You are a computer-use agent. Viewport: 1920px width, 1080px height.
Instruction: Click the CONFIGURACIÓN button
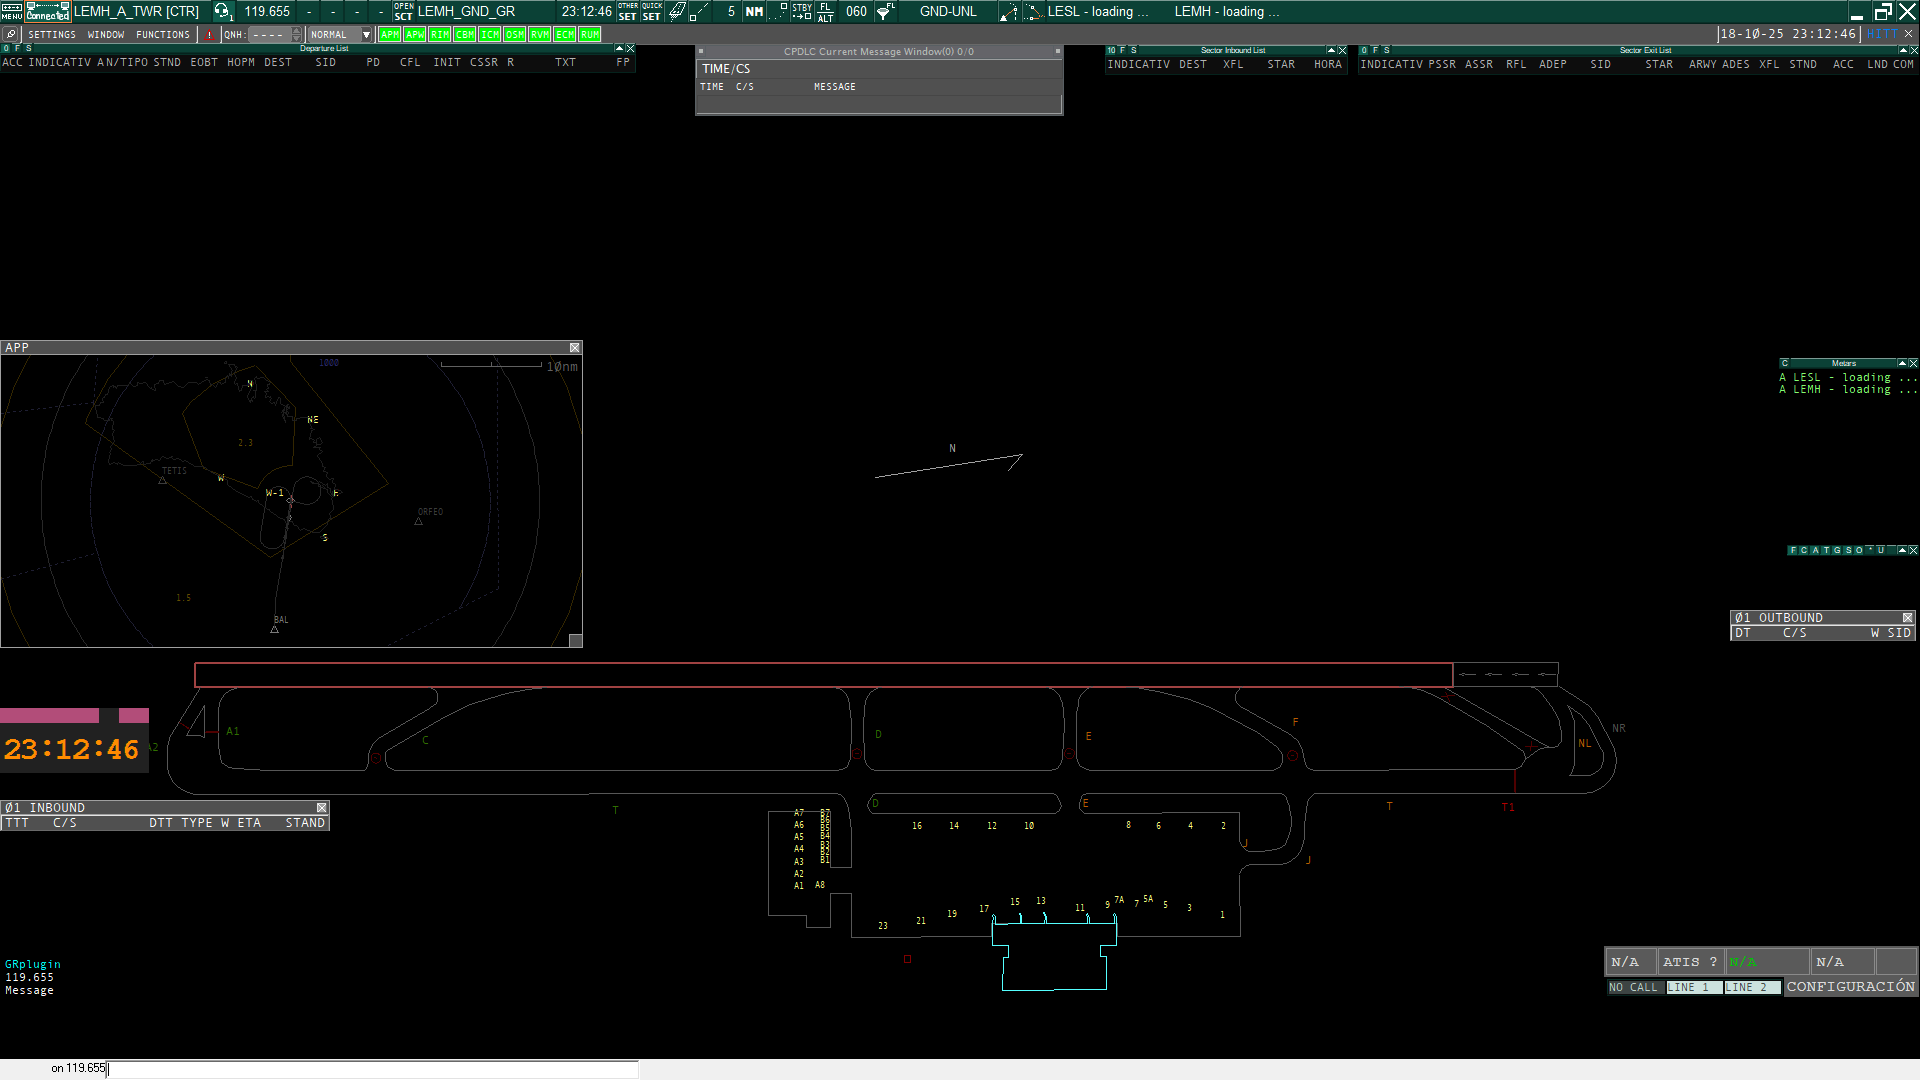coord(1850,987)
